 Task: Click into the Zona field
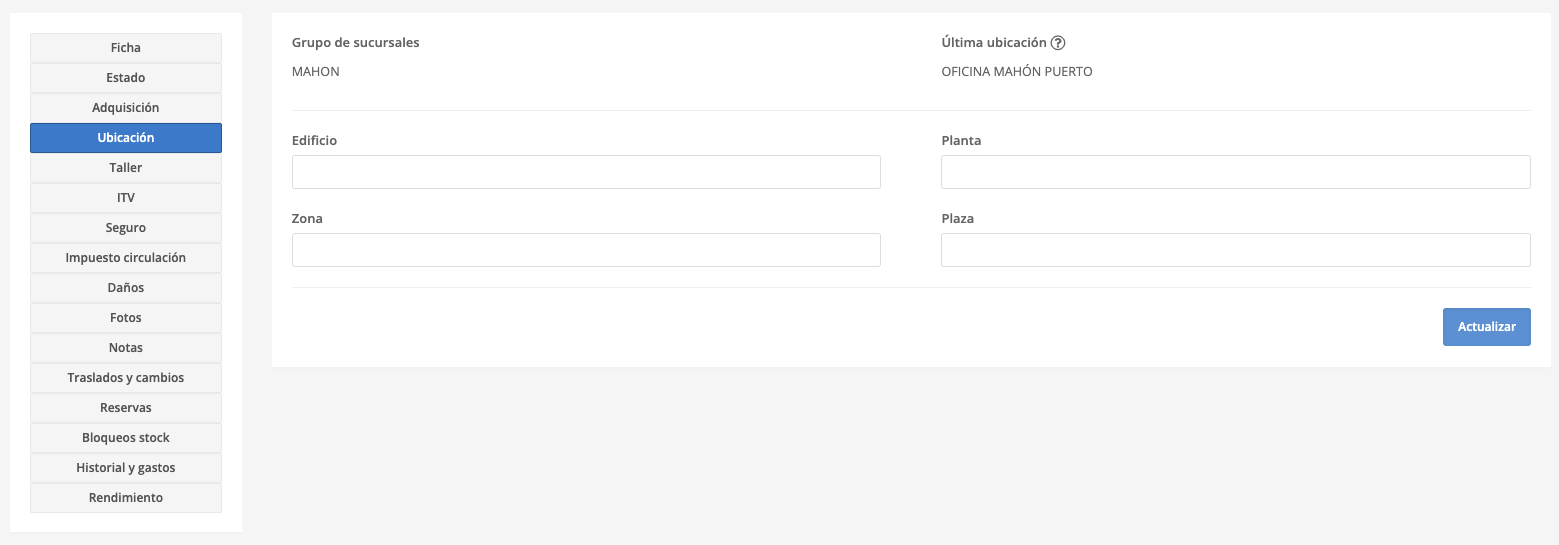point(586,250)
